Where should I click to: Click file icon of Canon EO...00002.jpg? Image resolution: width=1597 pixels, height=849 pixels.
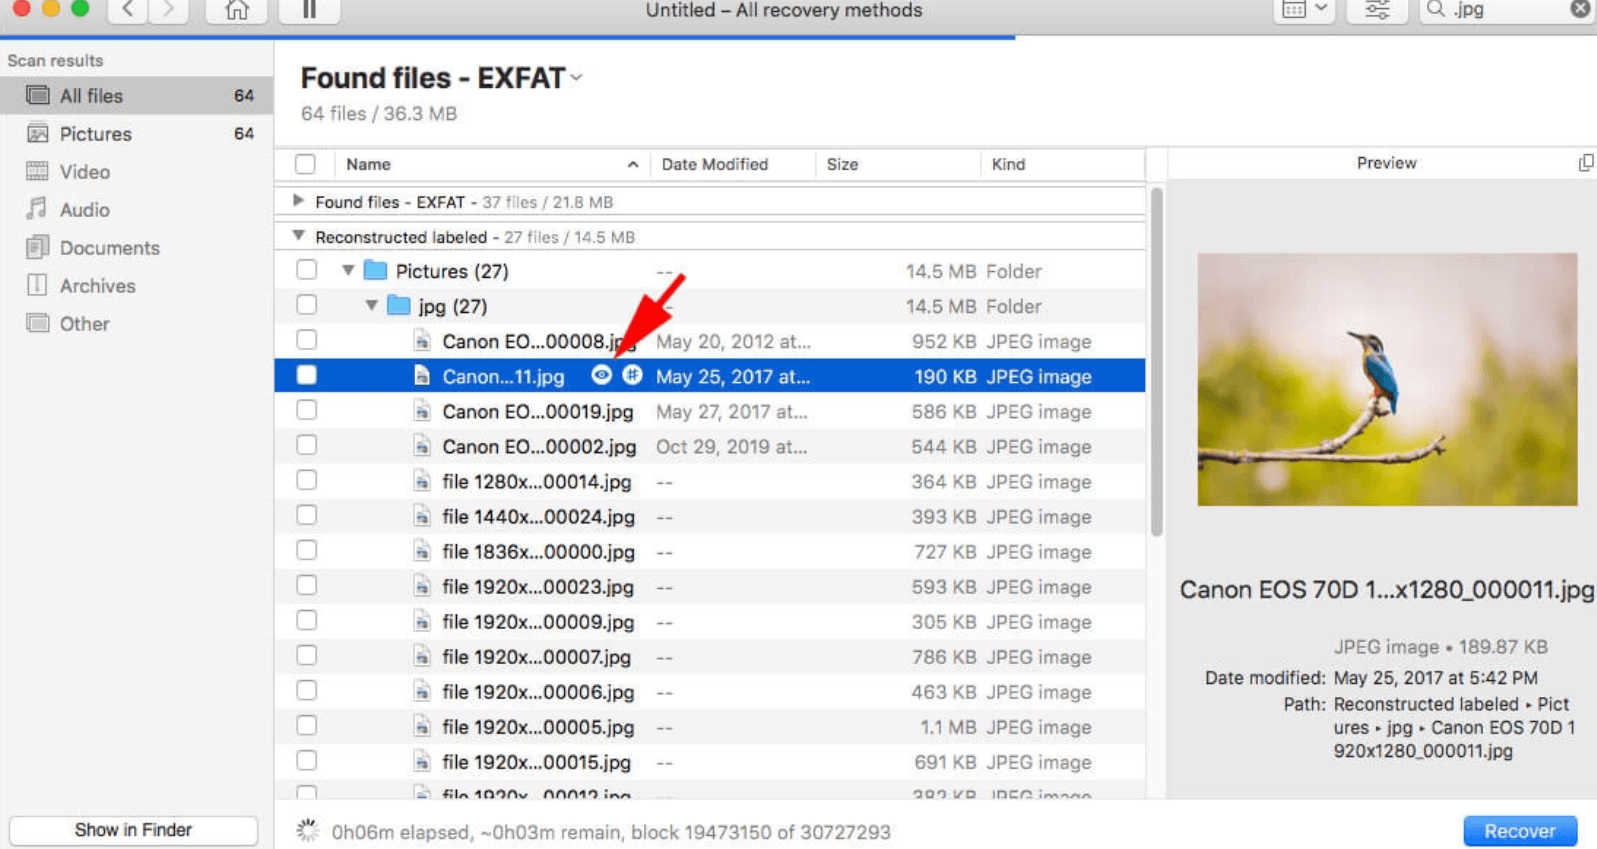(x=422, y=446)
